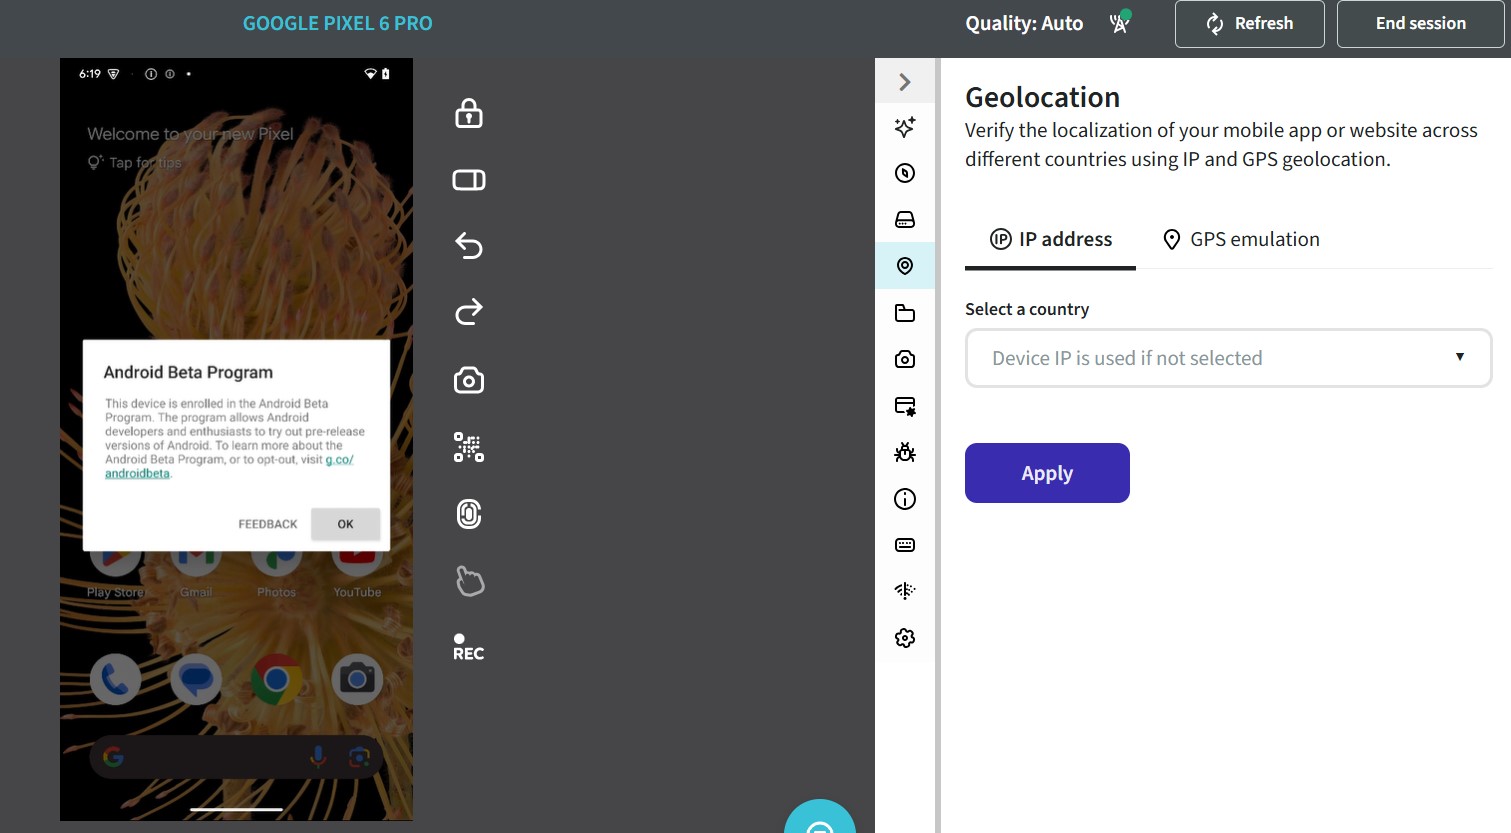Image resolution: width=1511 pixels, height=833 pixels.
Task: Open the Select a country dropdown
Action: tap(1228, 358)
